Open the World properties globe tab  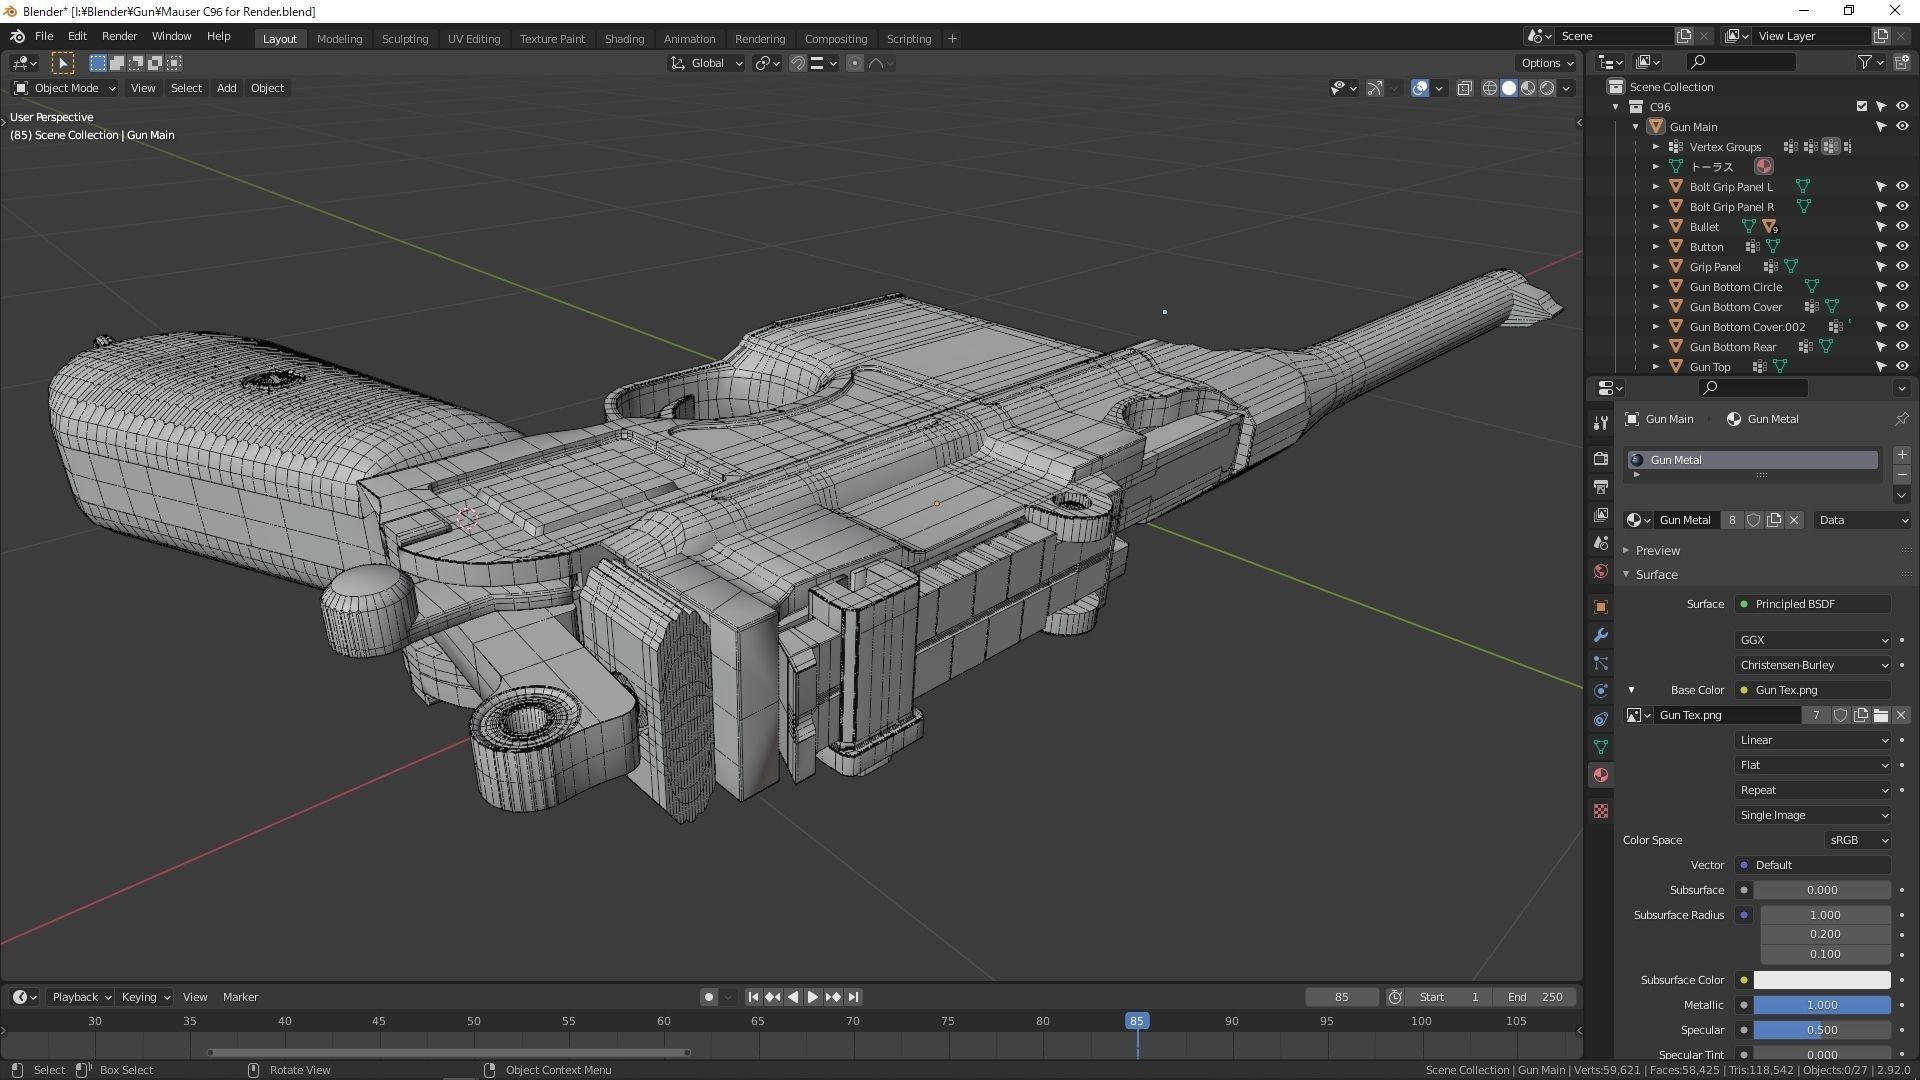pos(1601,571)
